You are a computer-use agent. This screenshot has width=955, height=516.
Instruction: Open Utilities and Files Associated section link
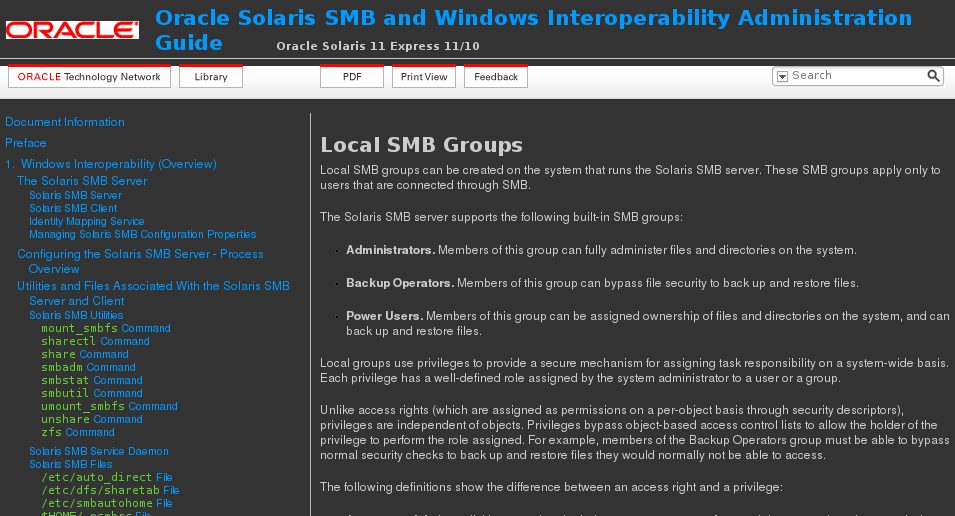[x=153, y=293]
